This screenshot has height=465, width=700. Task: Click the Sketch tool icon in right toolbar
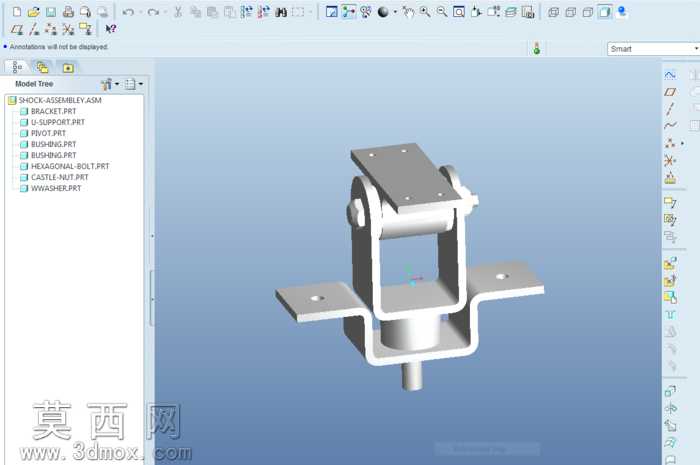tap(670, 75)
